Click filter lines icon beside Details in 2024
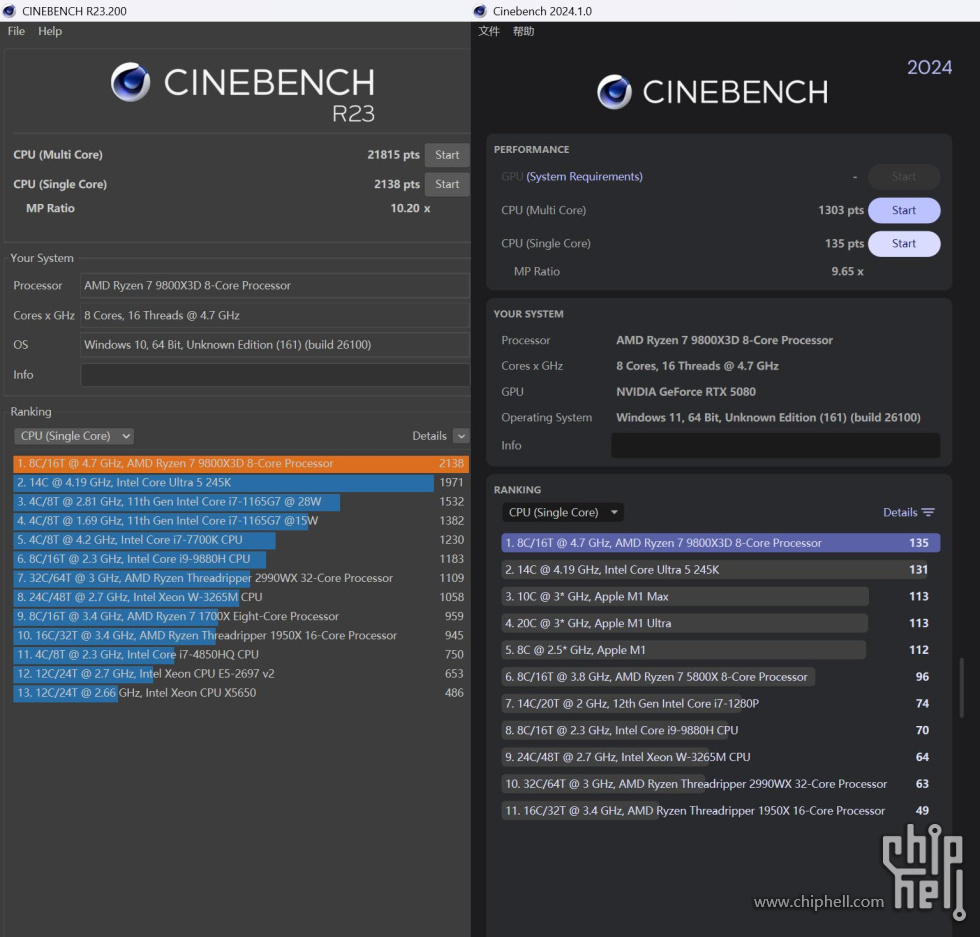The height and width of the screenshot is (937, 980). click(x=929, y=512)
